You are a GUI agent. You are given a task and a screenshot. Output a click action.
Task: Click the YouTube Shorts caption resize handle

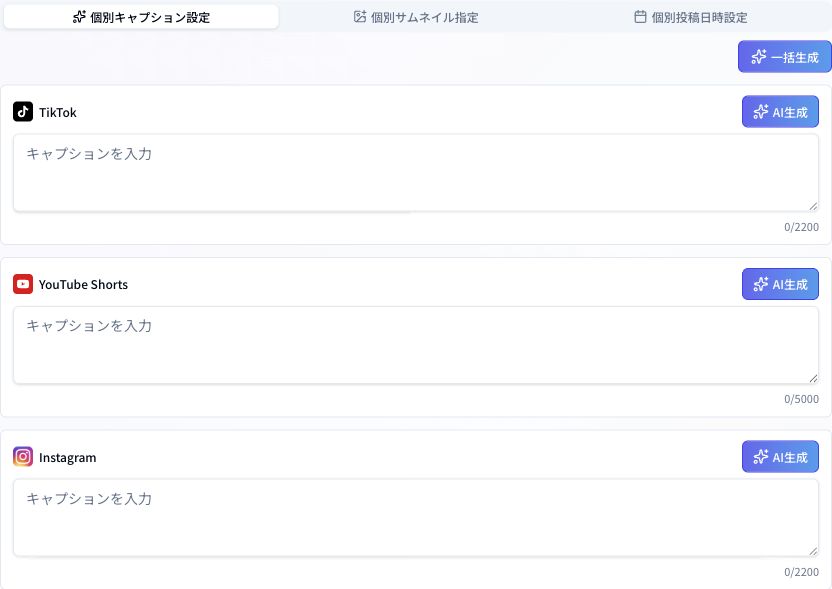[x=813, y=378]
